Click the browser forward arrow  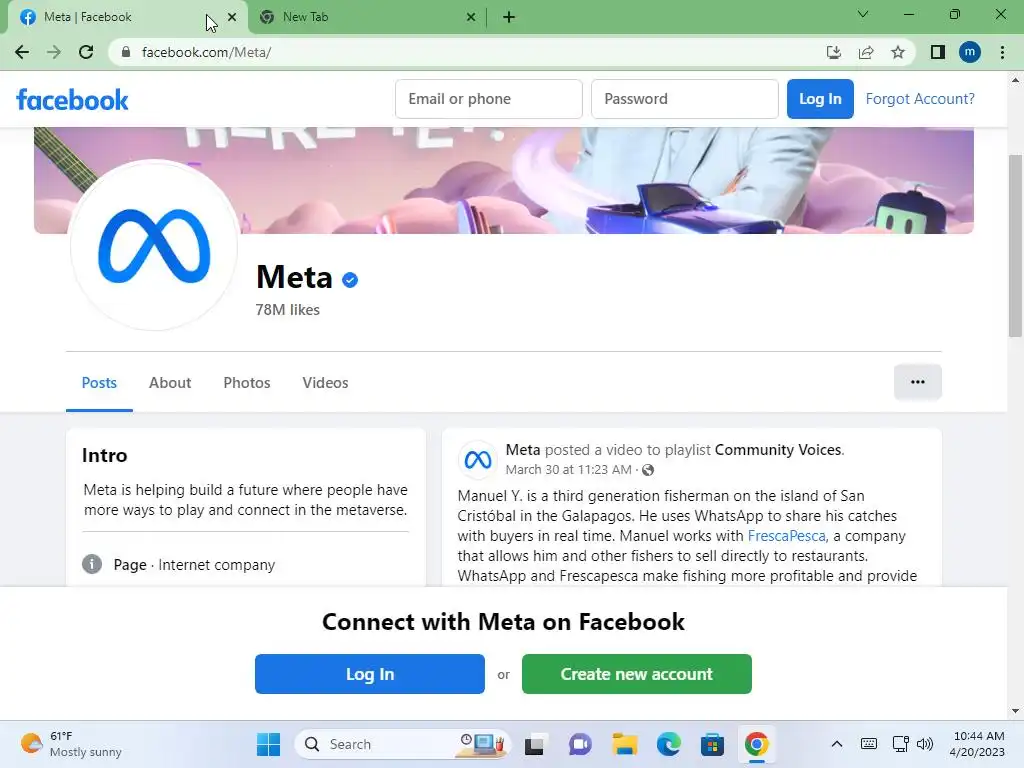[x=54, y=52]
